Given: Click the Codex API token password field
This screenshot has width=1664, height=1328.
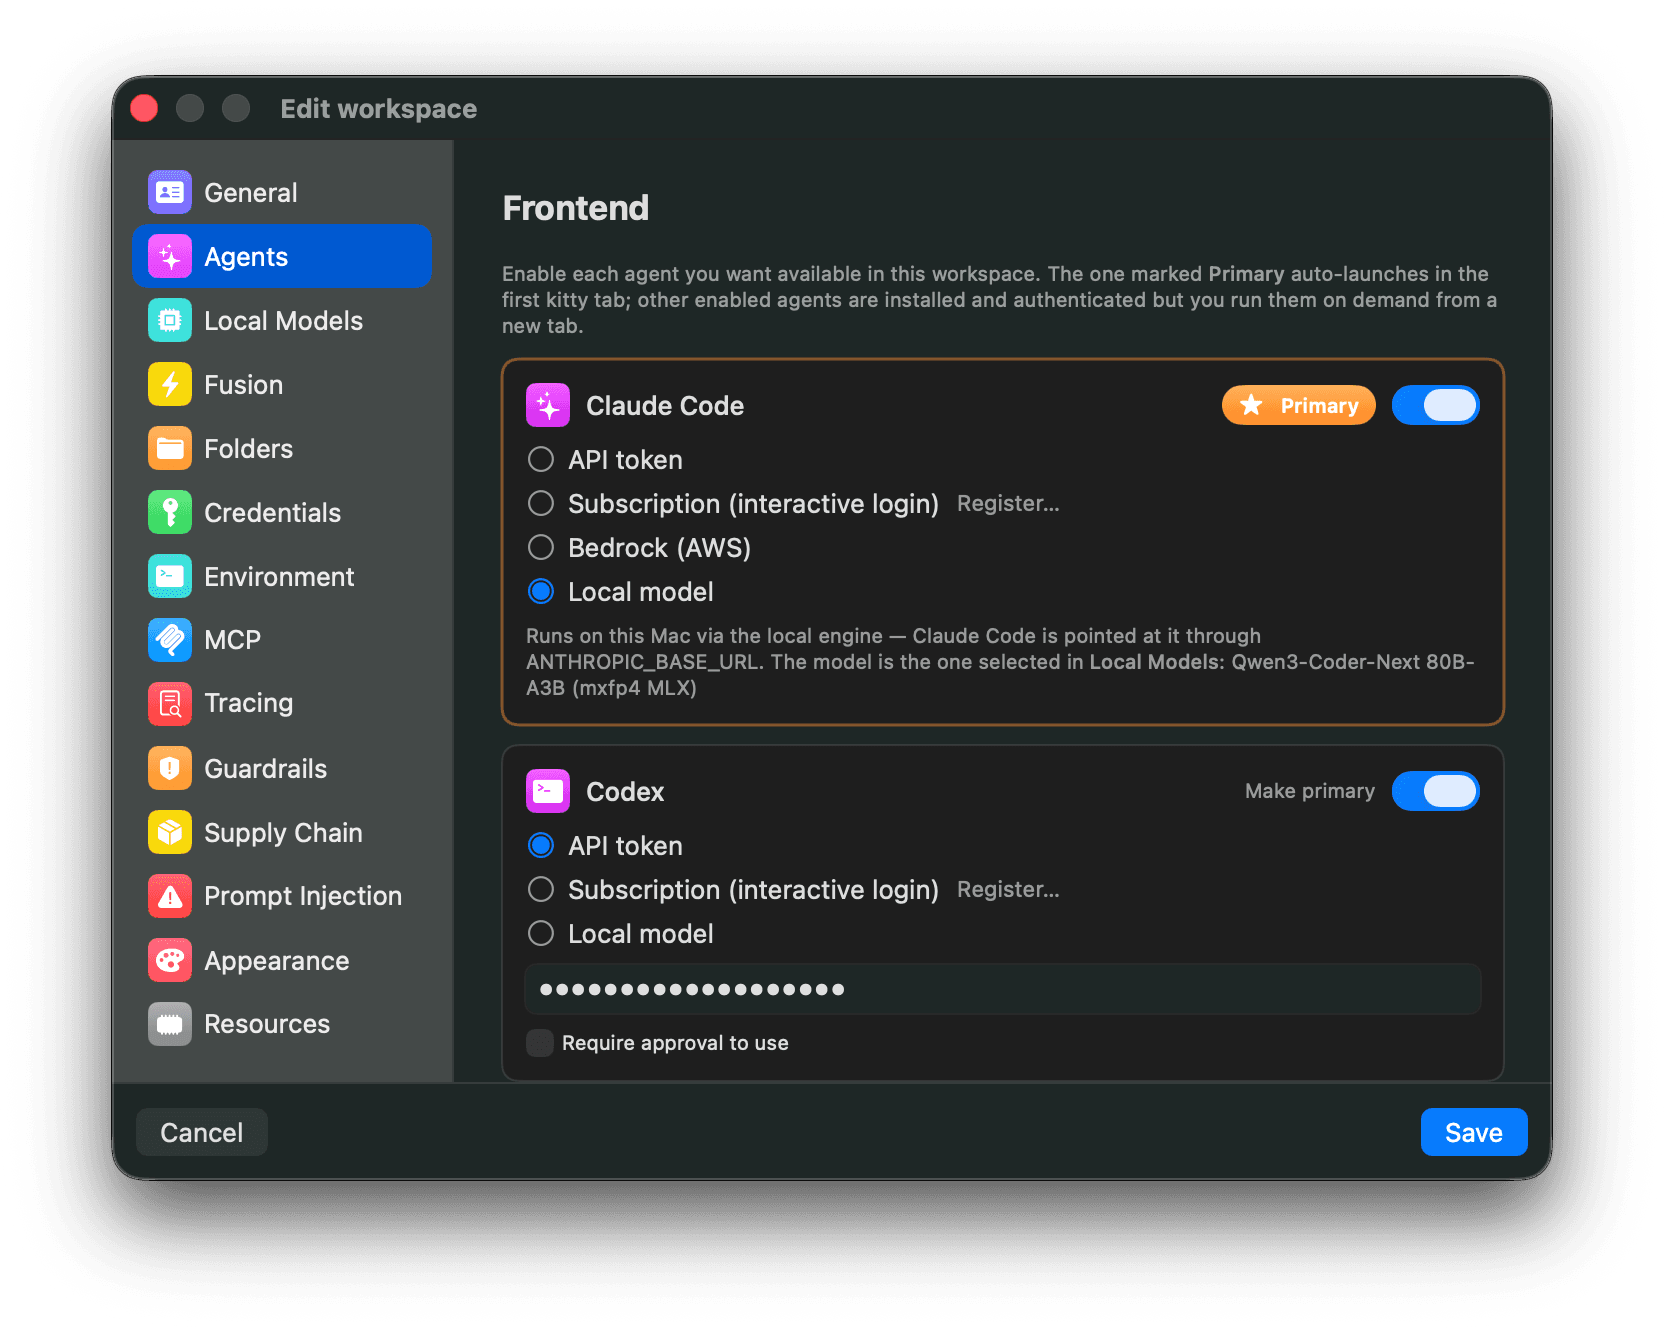Looking at the screenshot, I should click(x=1003, y=989).
